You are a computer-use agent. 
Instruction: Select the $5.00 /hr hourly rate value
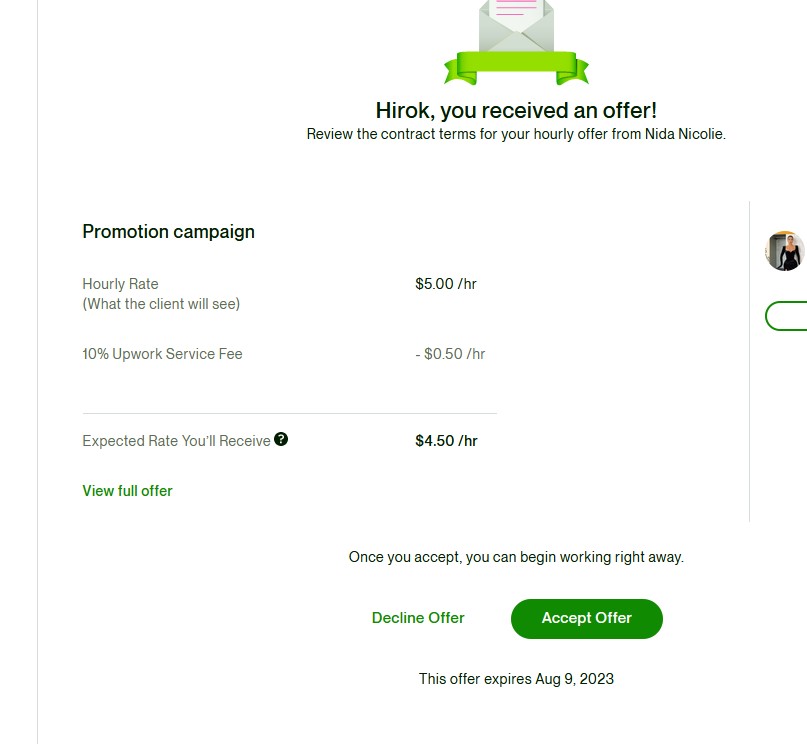point(446,284)
